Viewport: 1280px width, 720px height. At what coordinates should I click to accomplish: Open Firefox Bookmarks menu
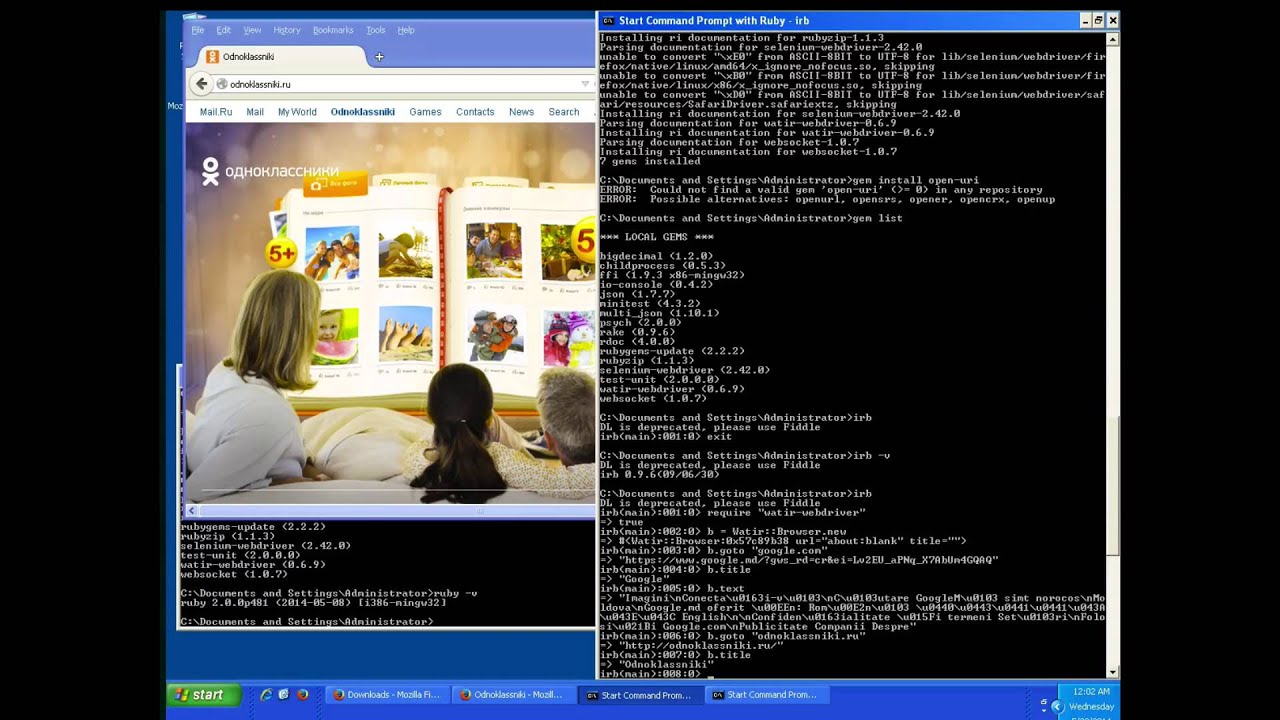333,30
